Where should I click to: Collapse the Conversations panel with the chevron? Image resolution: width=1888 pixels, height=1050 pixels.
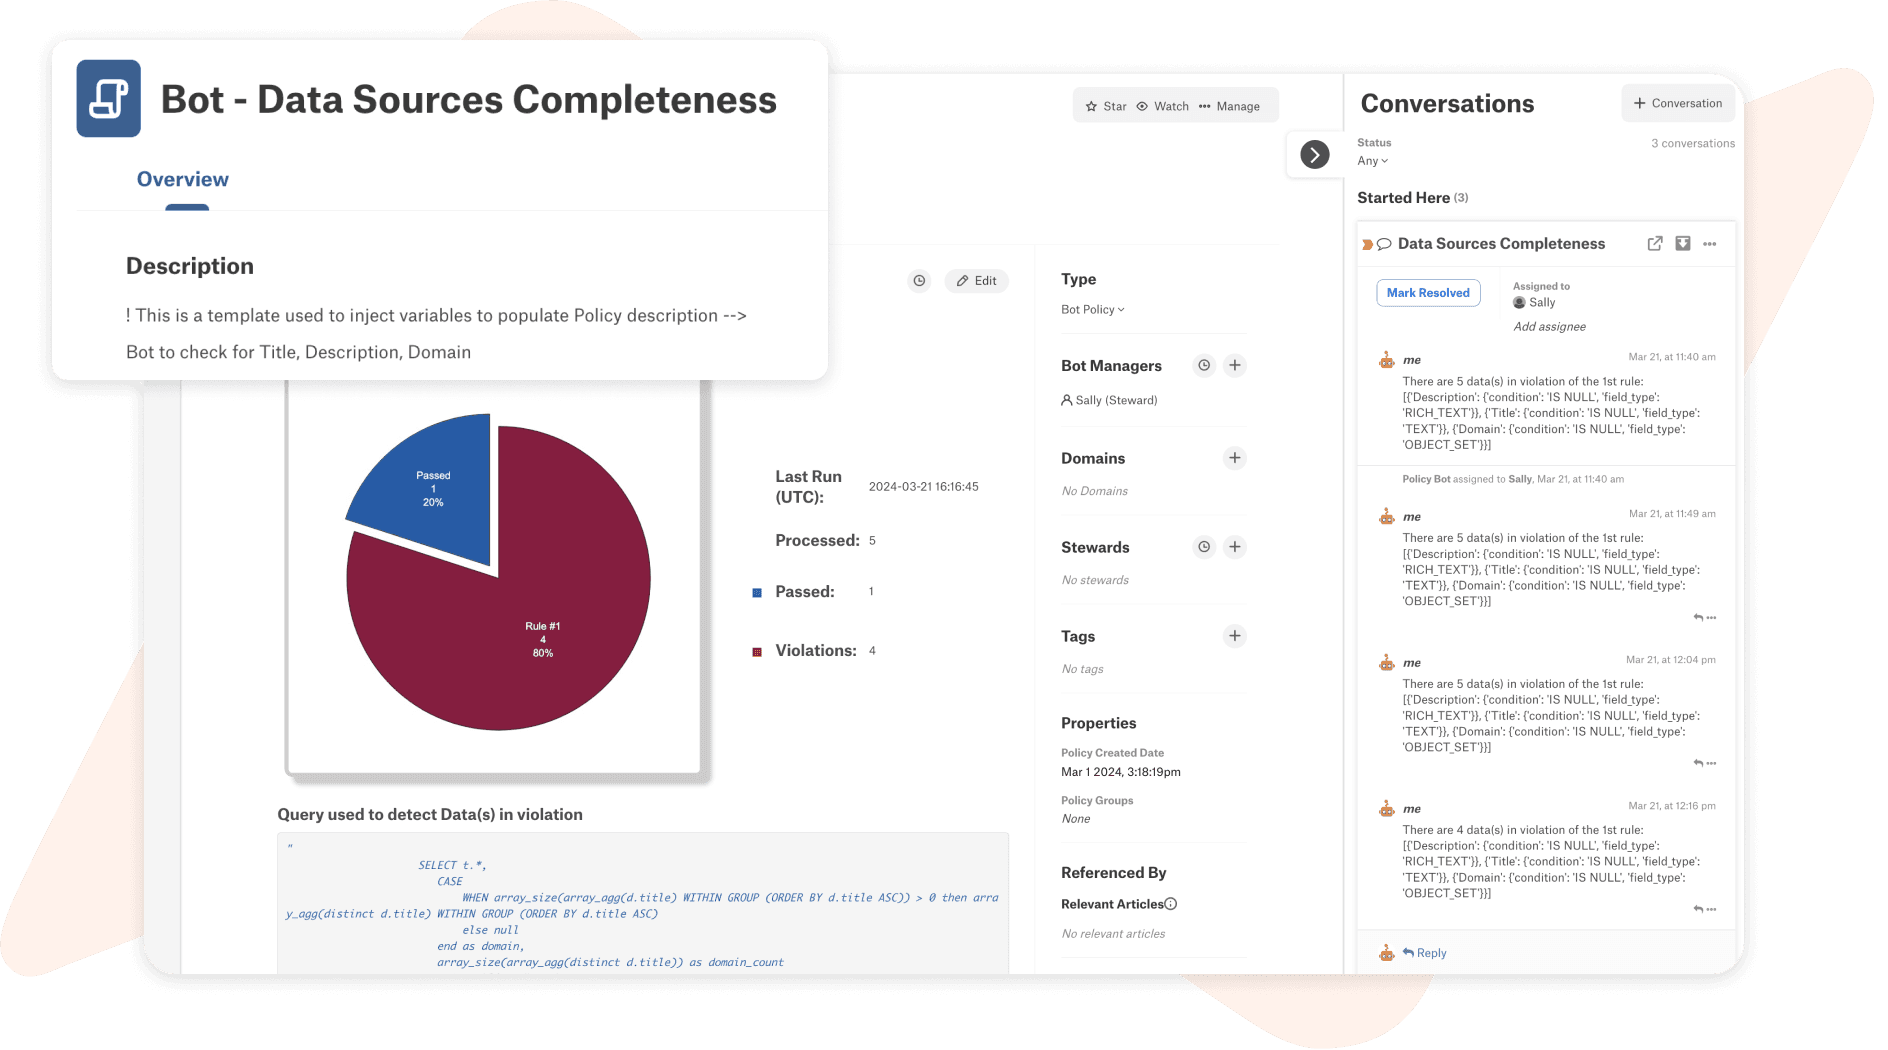pos(1313,155)
